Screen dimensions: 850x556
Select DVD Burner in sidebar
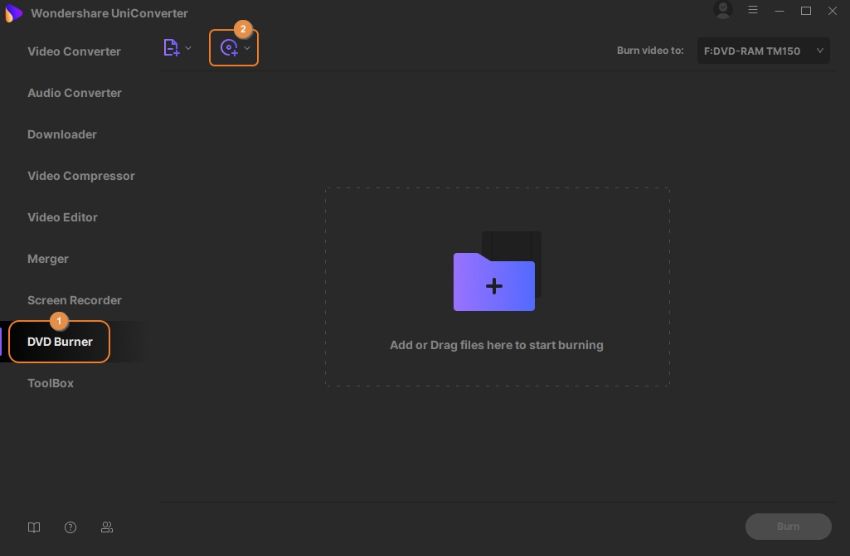60,342
